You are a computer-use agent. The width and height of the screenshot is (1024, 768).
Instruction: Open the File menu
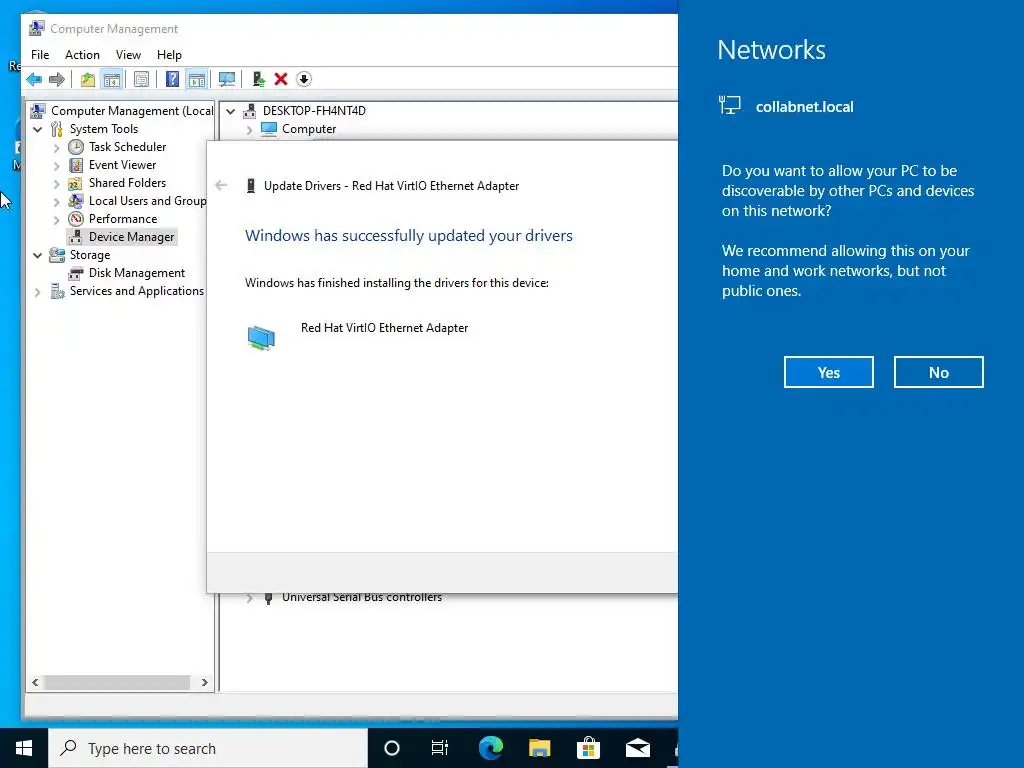coord(40,55)
